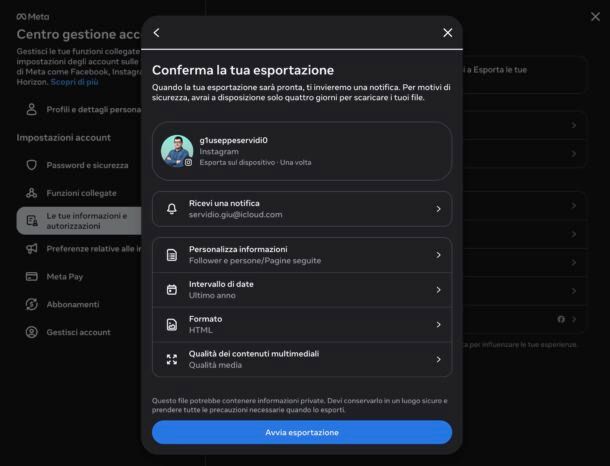This screenshot has width=610, height=466.
Task: Expand the Ricevi una notifica chevron
Action: [438, 209]
